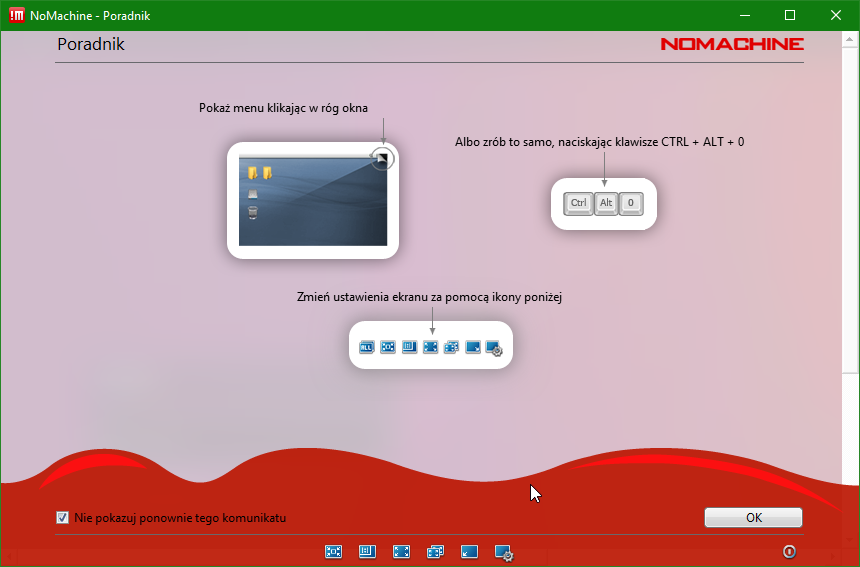This screenshot has width=860, height=567.
Task: Click the fullscreen on all monitors icon in the bottom toolbar
Action: 435,551
